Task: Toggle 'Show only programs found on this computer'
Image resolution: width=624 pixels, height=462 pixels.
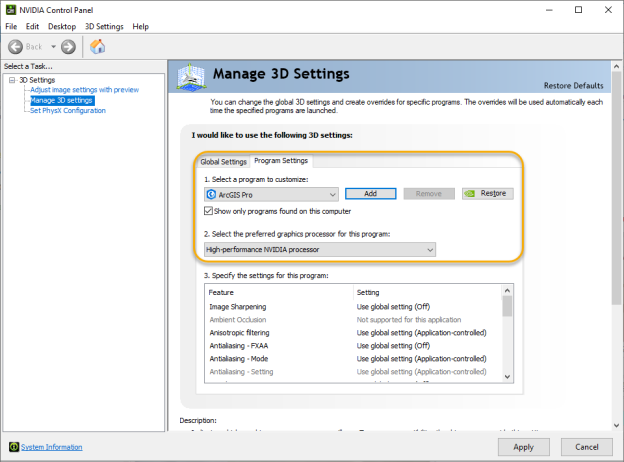Action: coord(208,211)
